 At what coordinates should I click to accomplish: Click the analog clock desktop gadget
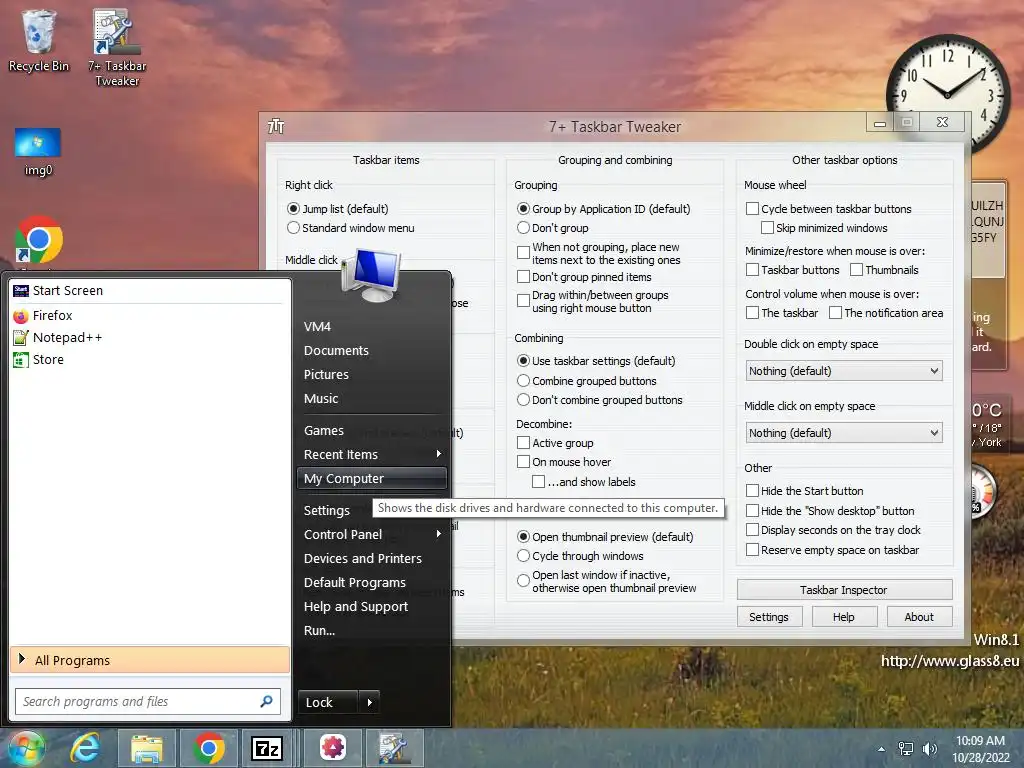(x=948, y=96)
